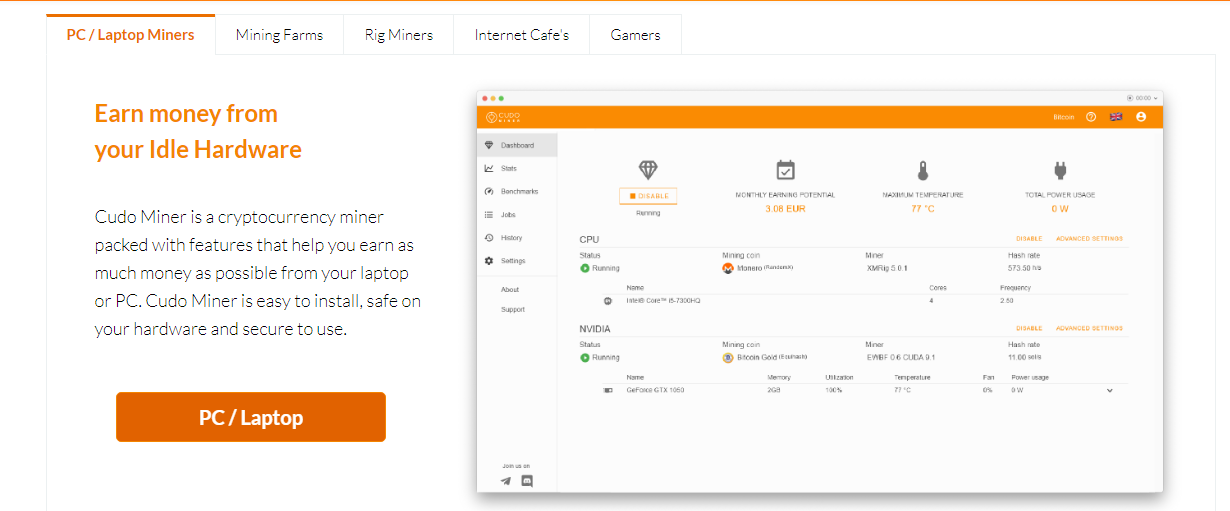Click EWBF 0.6 CUDA 9.1 miner text
The width and height of the screenshot is (1230, 511).
pos(901,357)
